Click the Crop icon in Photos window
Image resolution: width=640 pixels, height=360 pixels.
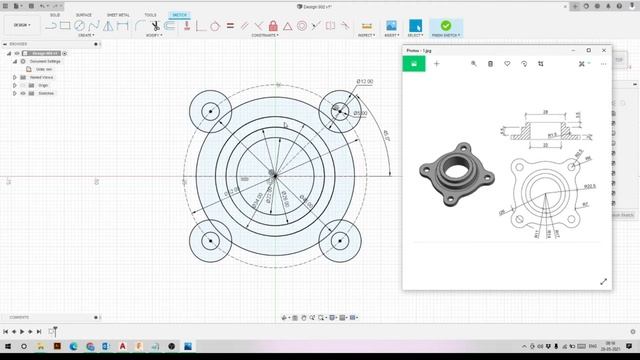[x=541, y=64]
